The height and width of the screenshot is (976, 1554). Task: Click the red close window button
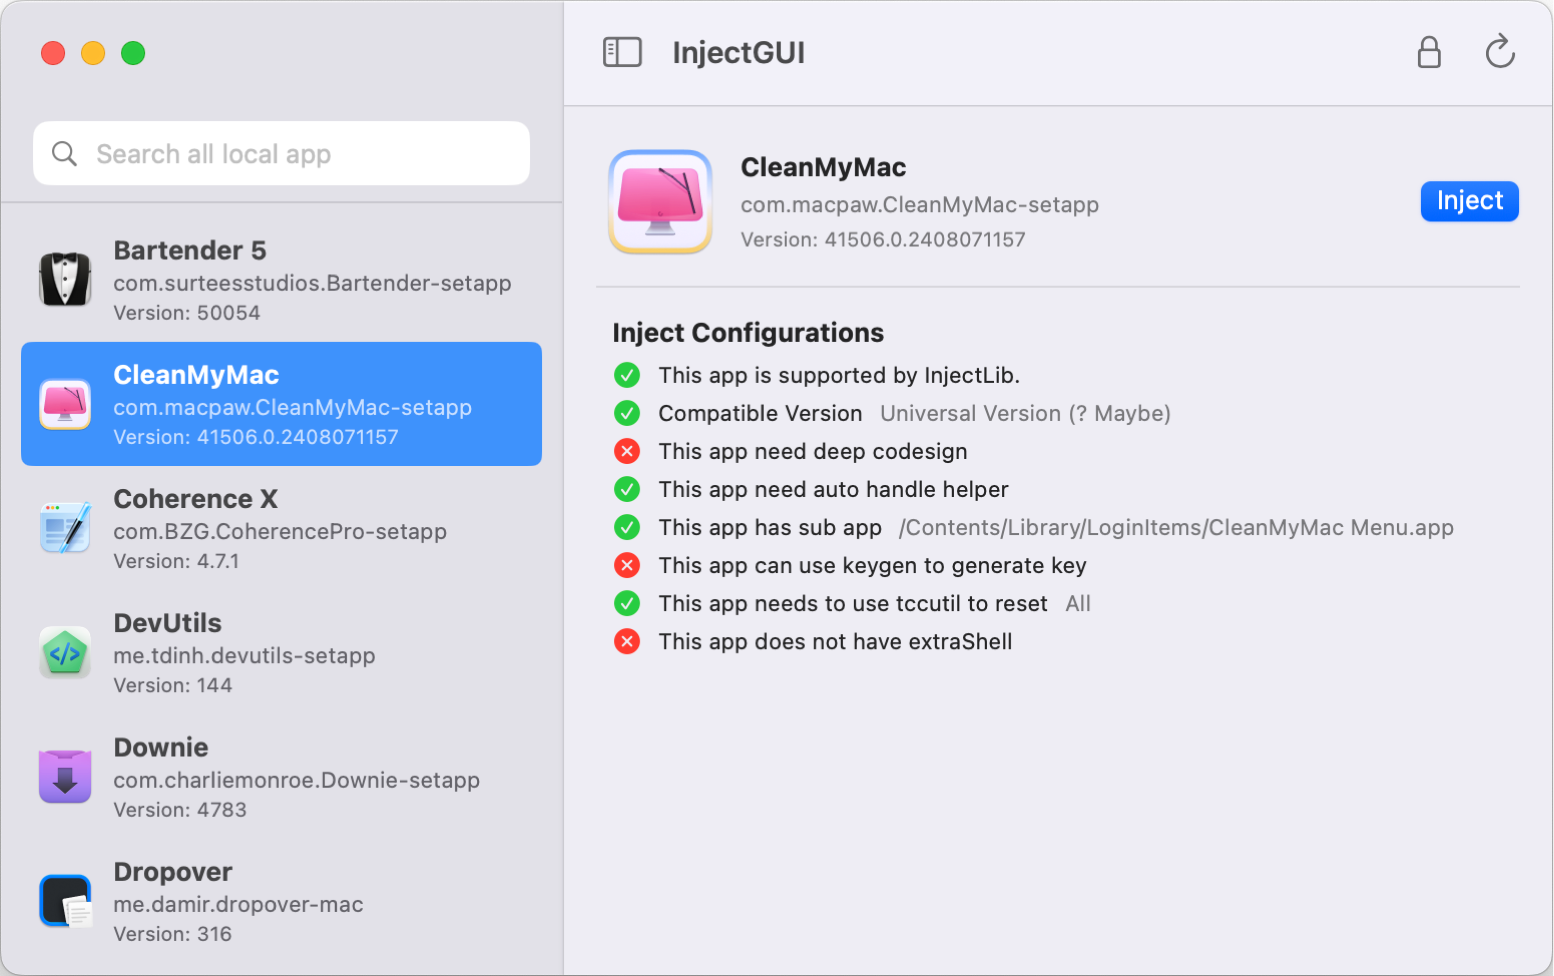tap(53, 53)
